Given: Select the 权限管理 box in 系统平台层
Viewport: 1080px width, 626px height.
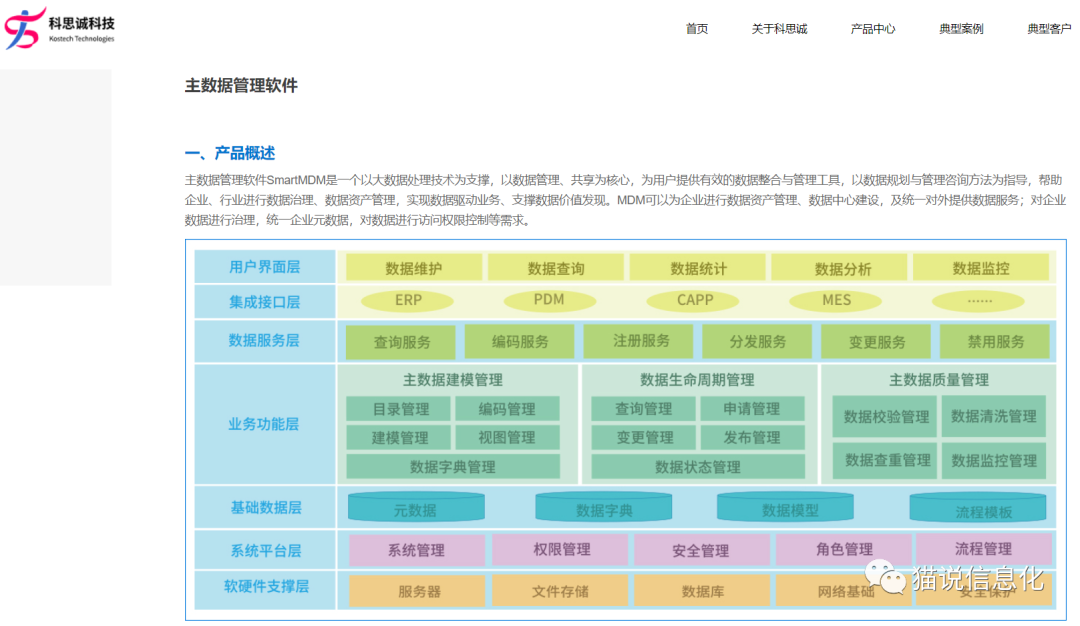Looking at the screenshot, I should pos(561,550).
